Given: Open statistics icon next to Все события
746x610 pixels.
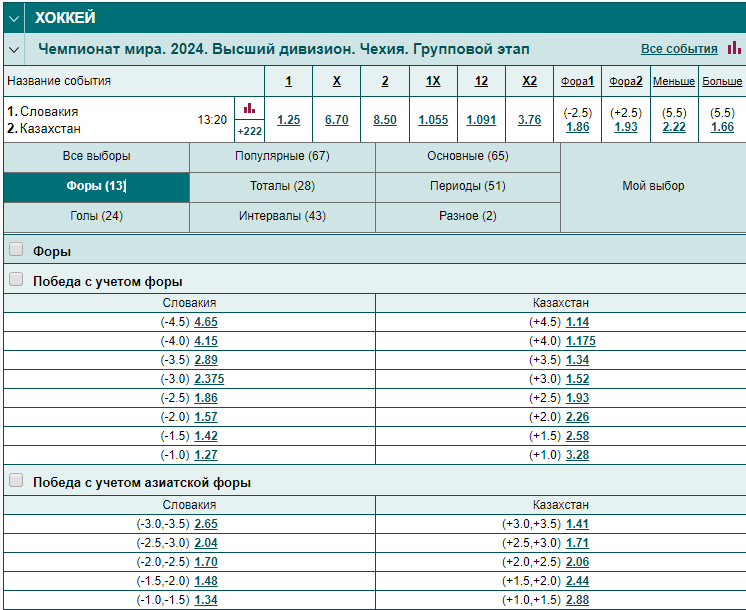Looking at the screenshot, I should pyautogui.click(x=734, y=48).
